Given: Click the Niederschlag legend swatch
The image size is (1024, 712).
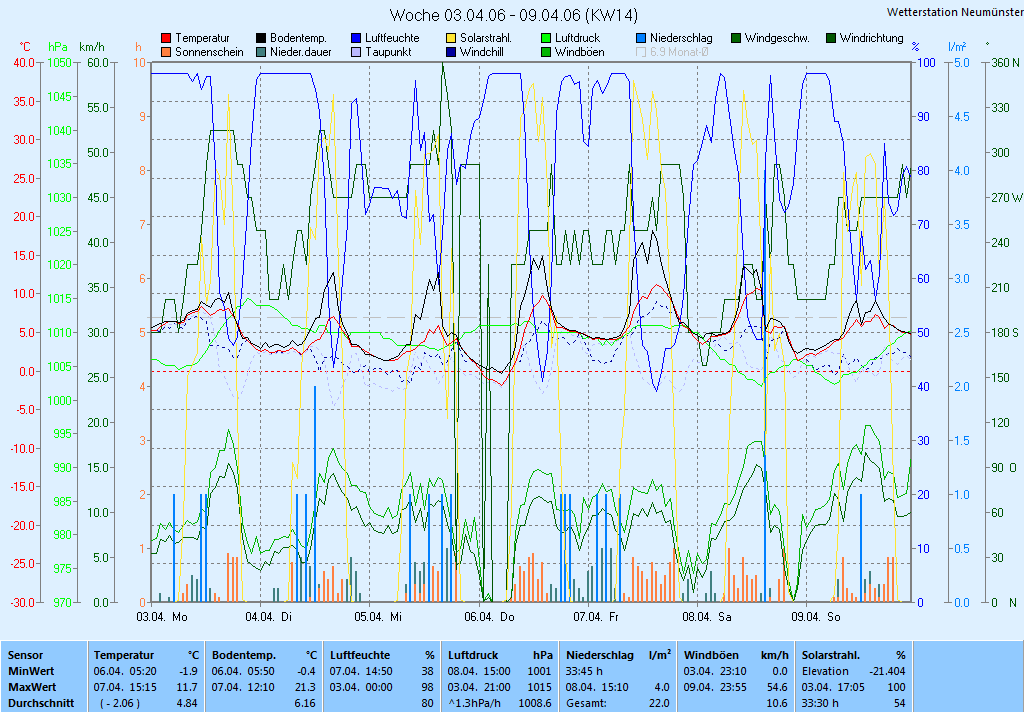Looking at the screenshot, I should coord(641,38).
